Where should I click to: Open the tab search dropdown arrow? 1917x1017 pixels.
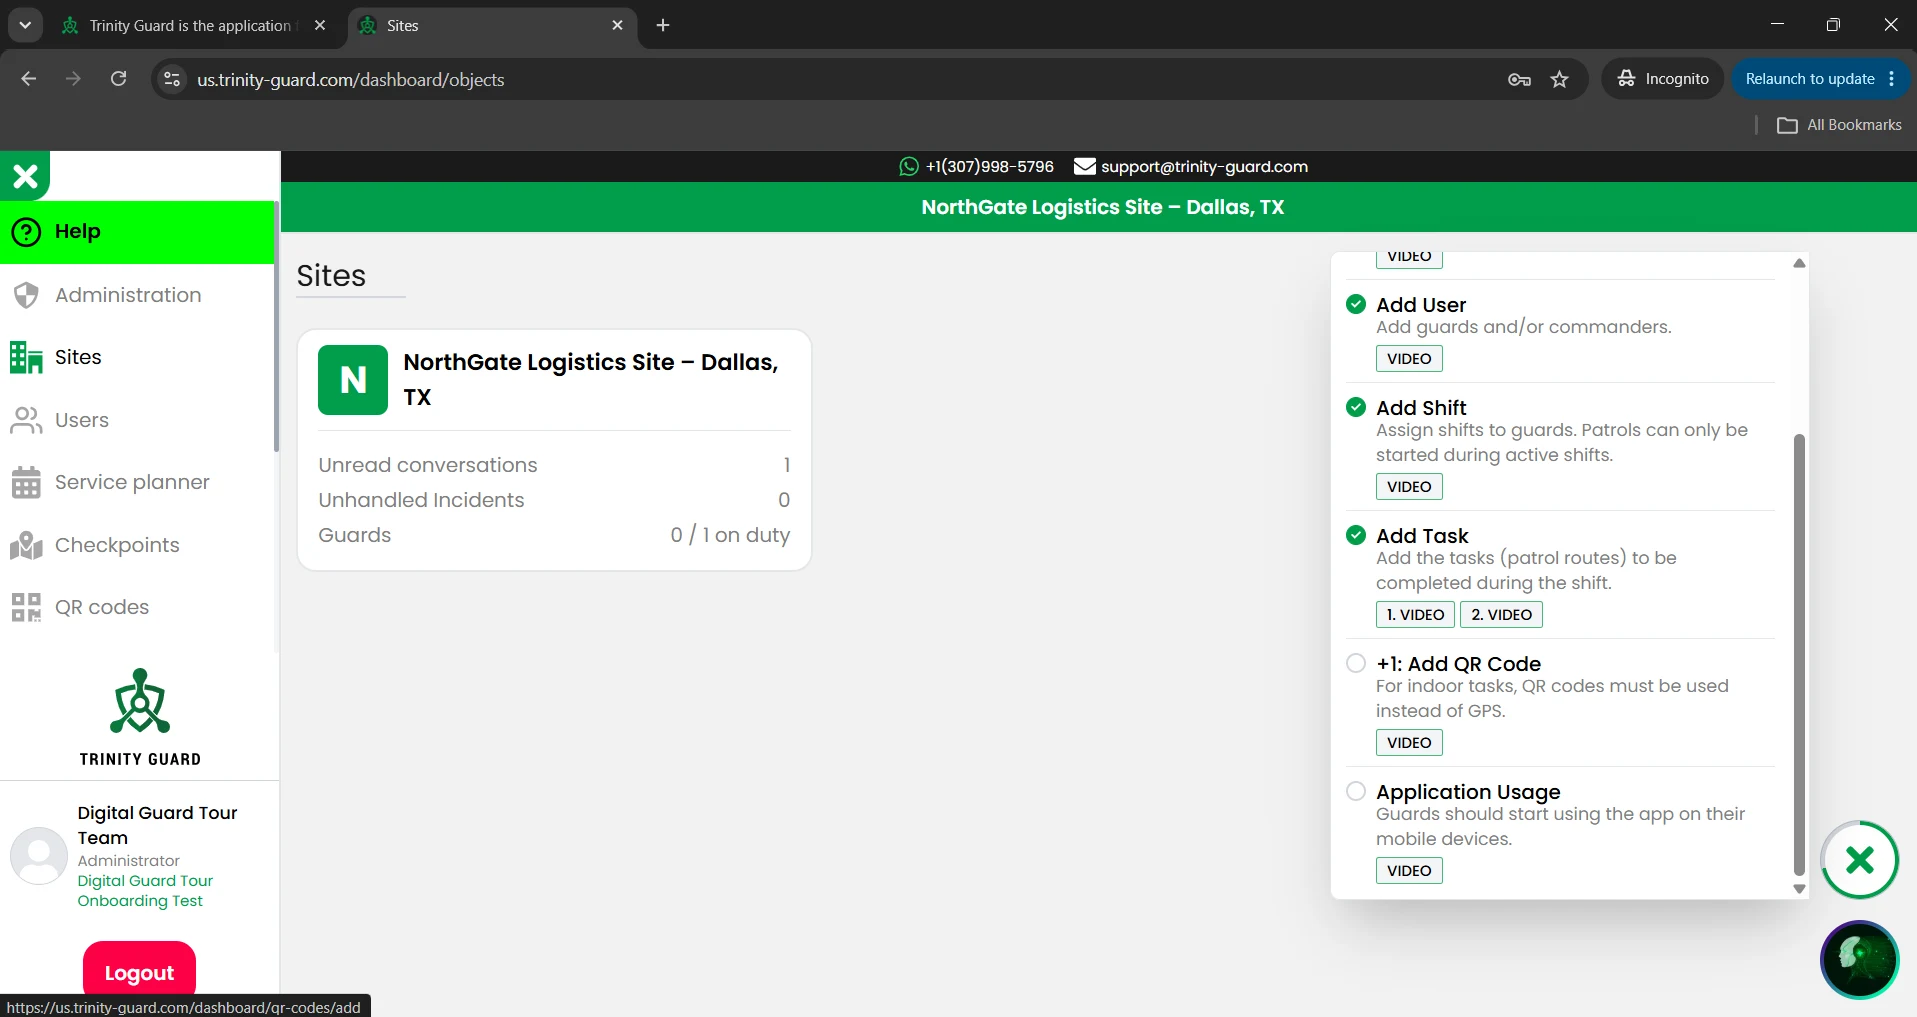[x=25, y=25]
